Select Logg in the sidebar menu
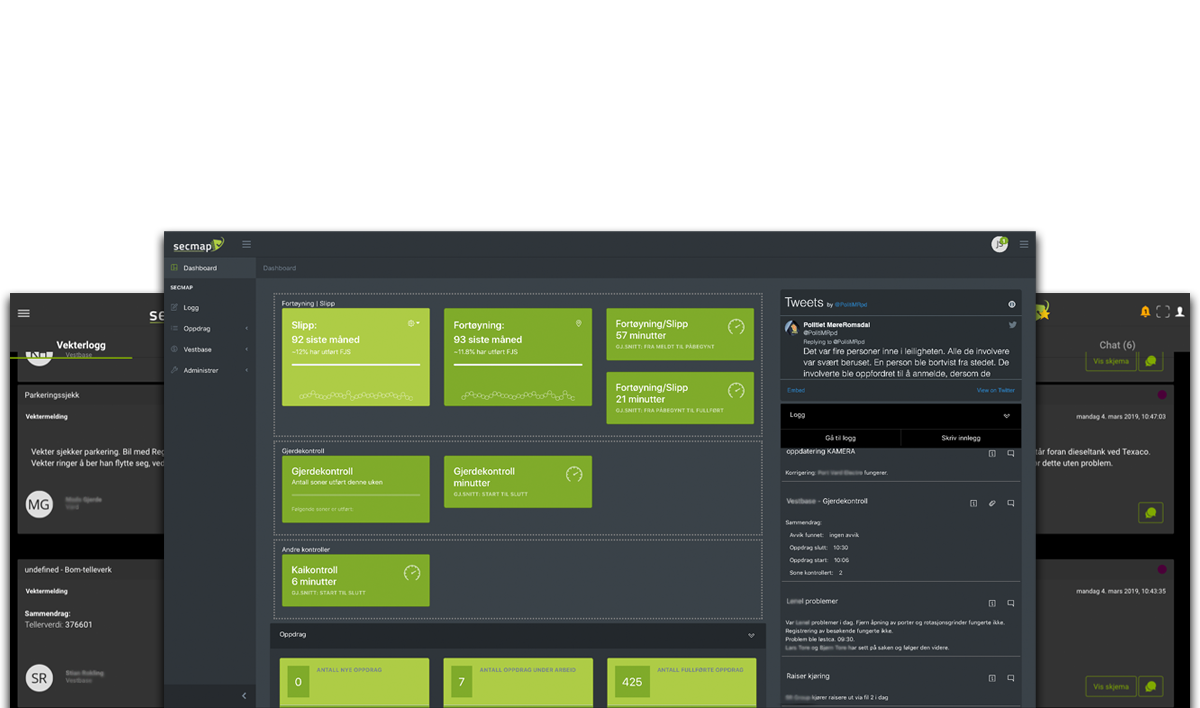 pyautogui.click(x=210, y=307)
